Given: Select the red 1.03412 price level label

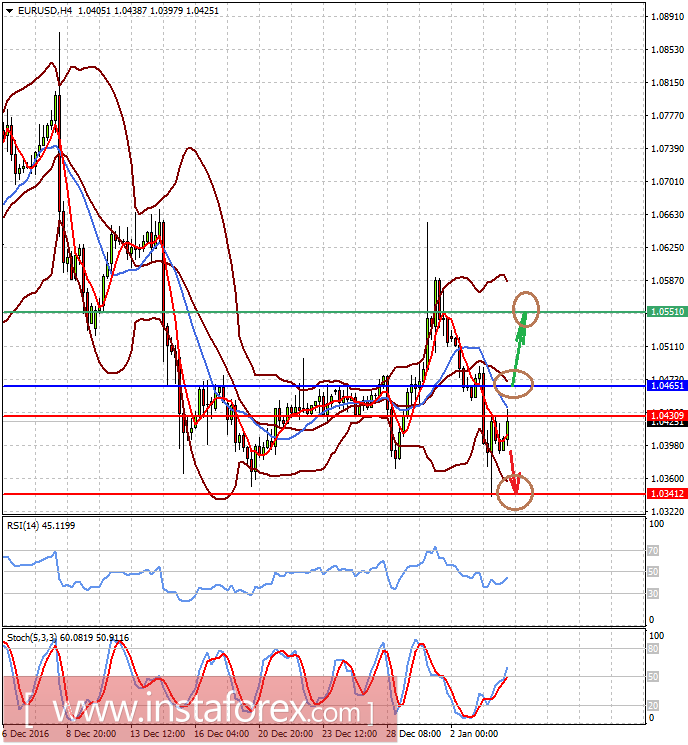Looking at the screenshot, I should [668, 494].
